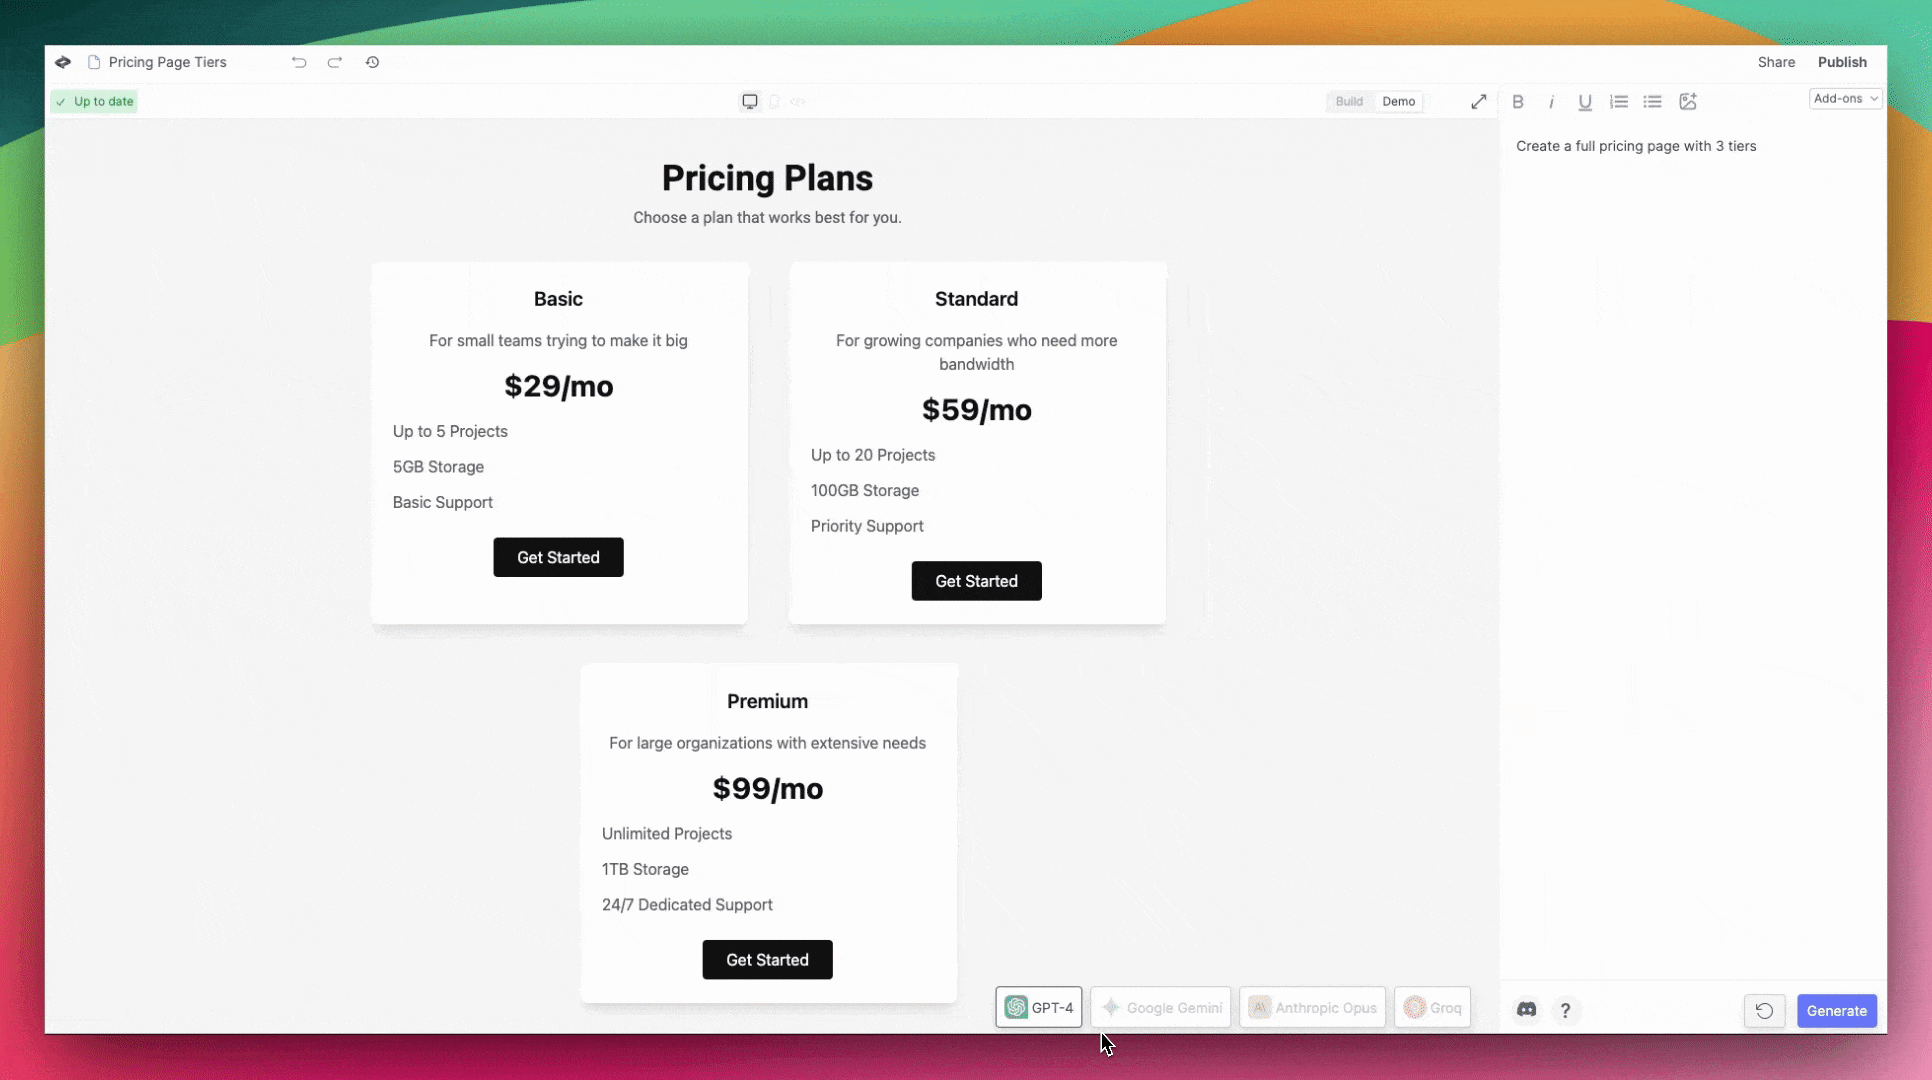This screenshot has height=1080, width=1932.
Task: Toggle bold formatting
Action: coord(1518,101)
